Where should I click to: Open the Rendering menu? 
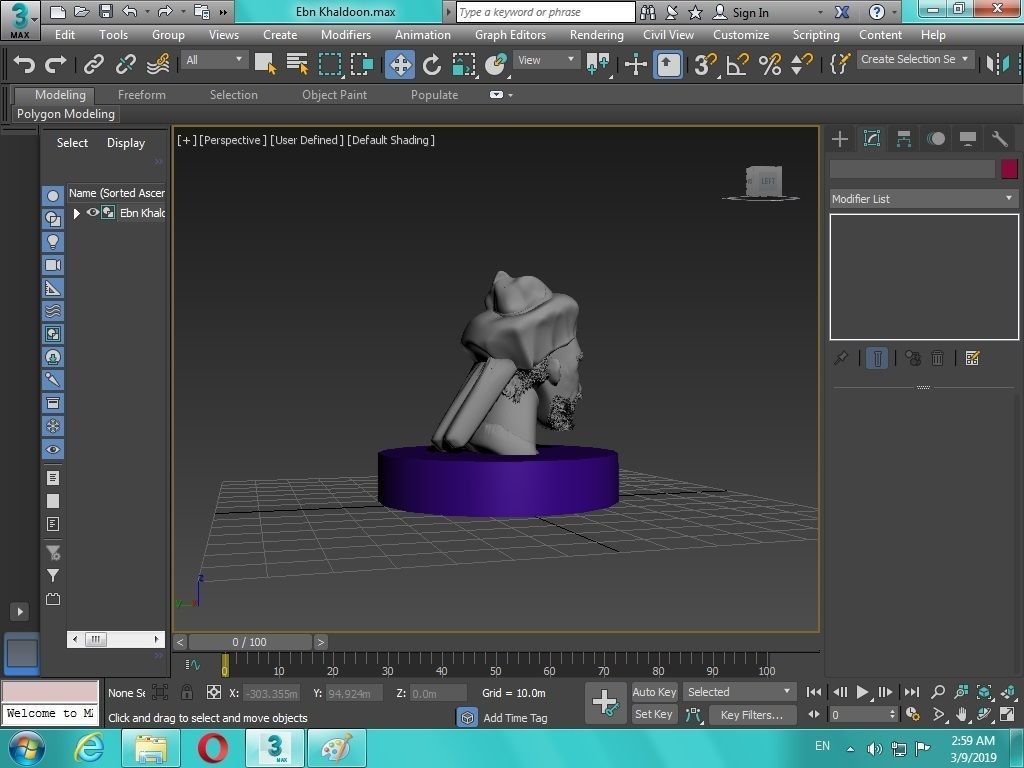click(596, 34)
